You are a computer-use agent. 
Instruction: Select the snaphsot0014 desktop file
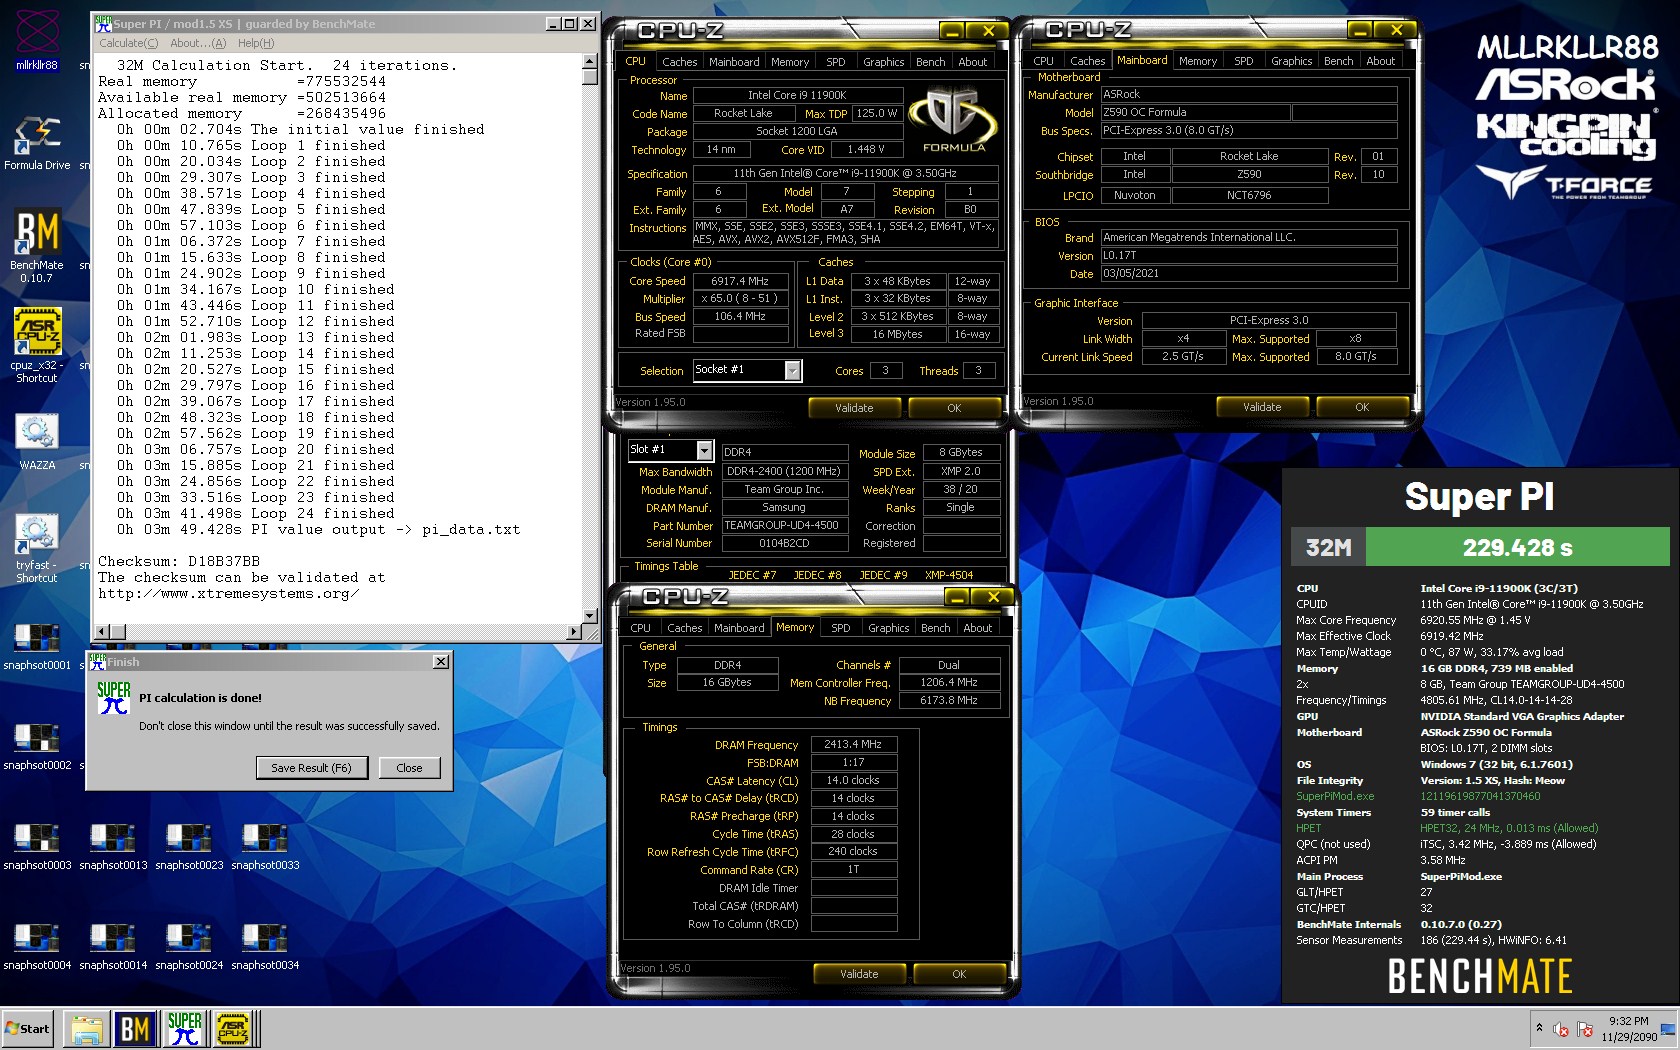(113, 946)
